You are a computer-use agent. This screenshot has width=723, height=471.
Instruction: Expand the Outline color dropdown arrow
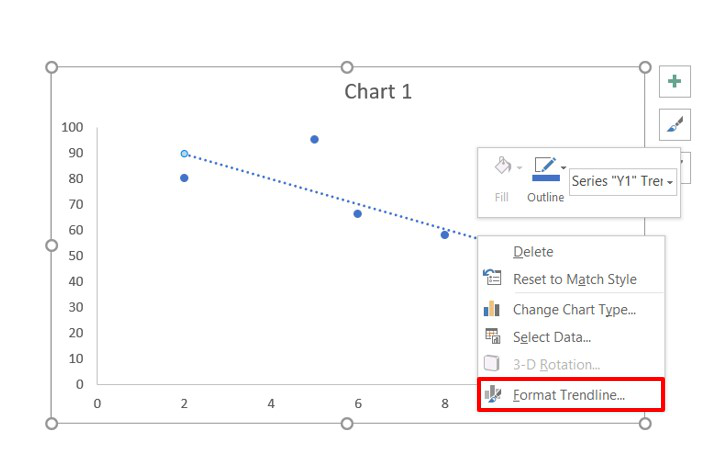coord(563,168)
